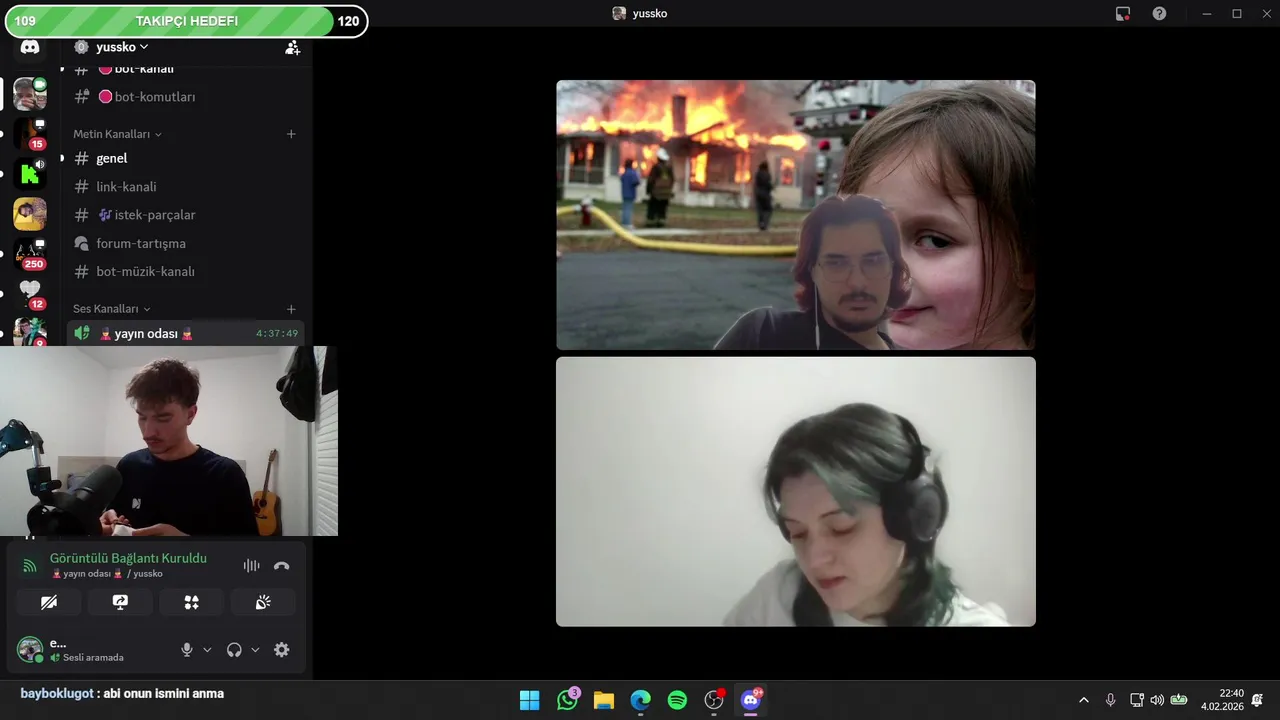Open the yayın odası / yussko link
The width and height of the screenshot is (1280, 720).
click(x=106, y=574)
